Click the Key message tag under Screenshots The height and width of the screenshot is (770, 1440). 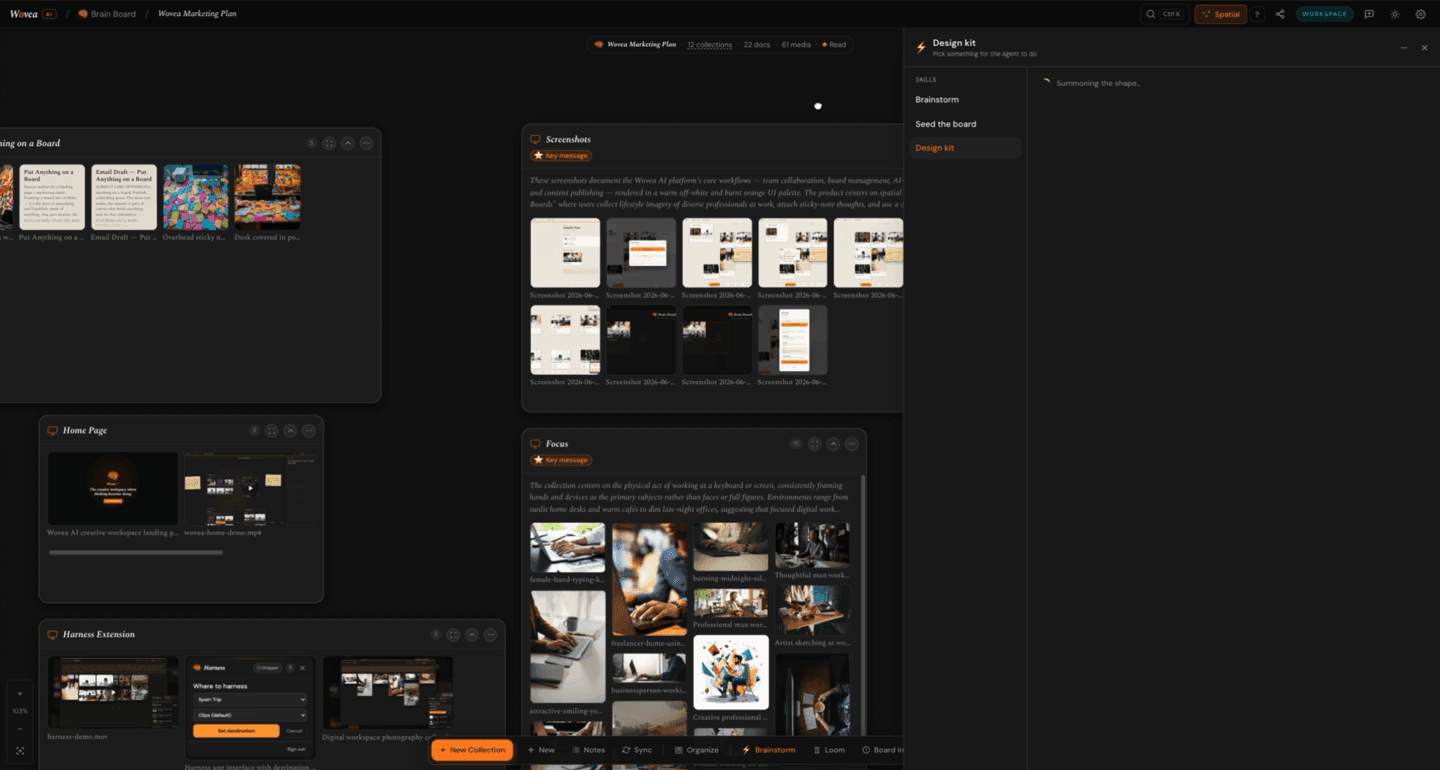(561, 156)
